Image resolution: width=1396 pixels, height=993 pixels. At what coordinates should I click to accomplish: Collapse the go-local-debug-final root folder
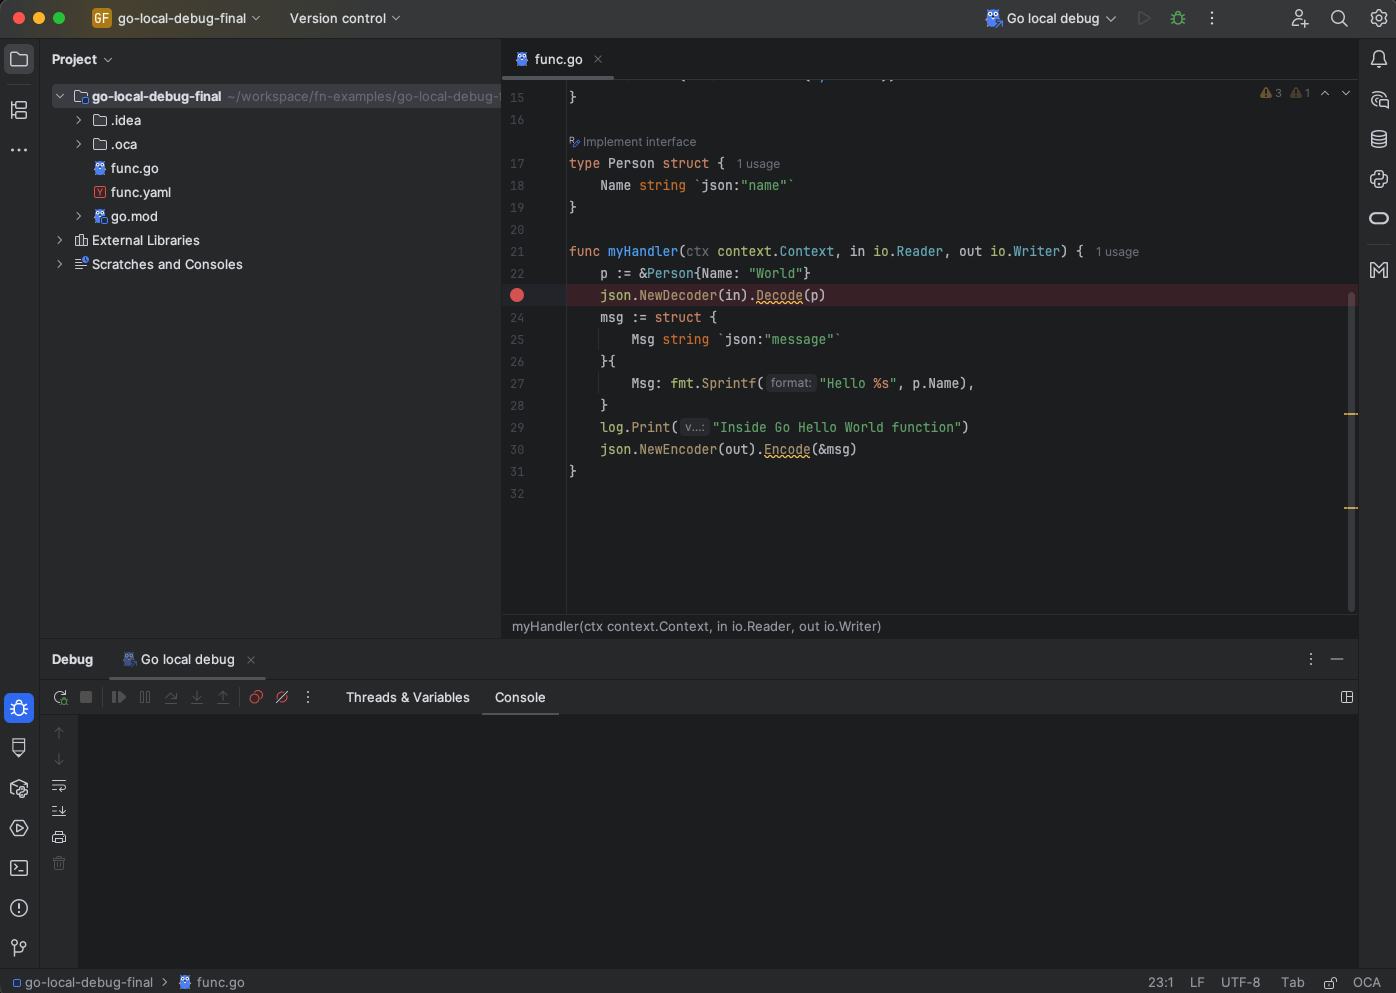click(x=60, y=96)
